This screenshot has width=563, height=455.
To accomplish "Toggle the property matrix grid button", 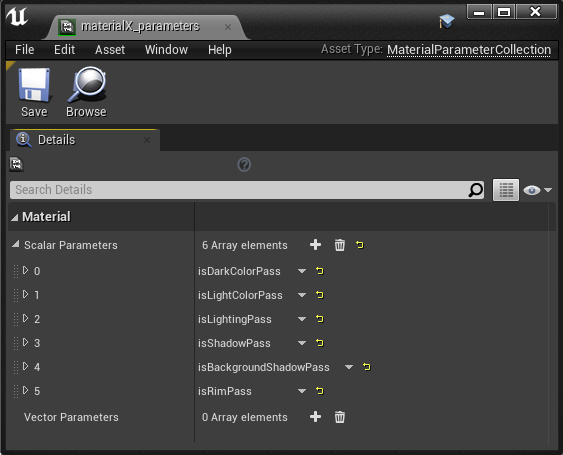I will coord(506,190).
